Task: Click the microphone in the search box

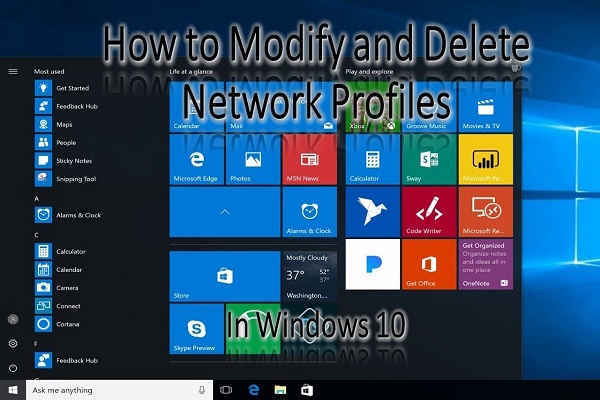Action: tap(202, 390)
